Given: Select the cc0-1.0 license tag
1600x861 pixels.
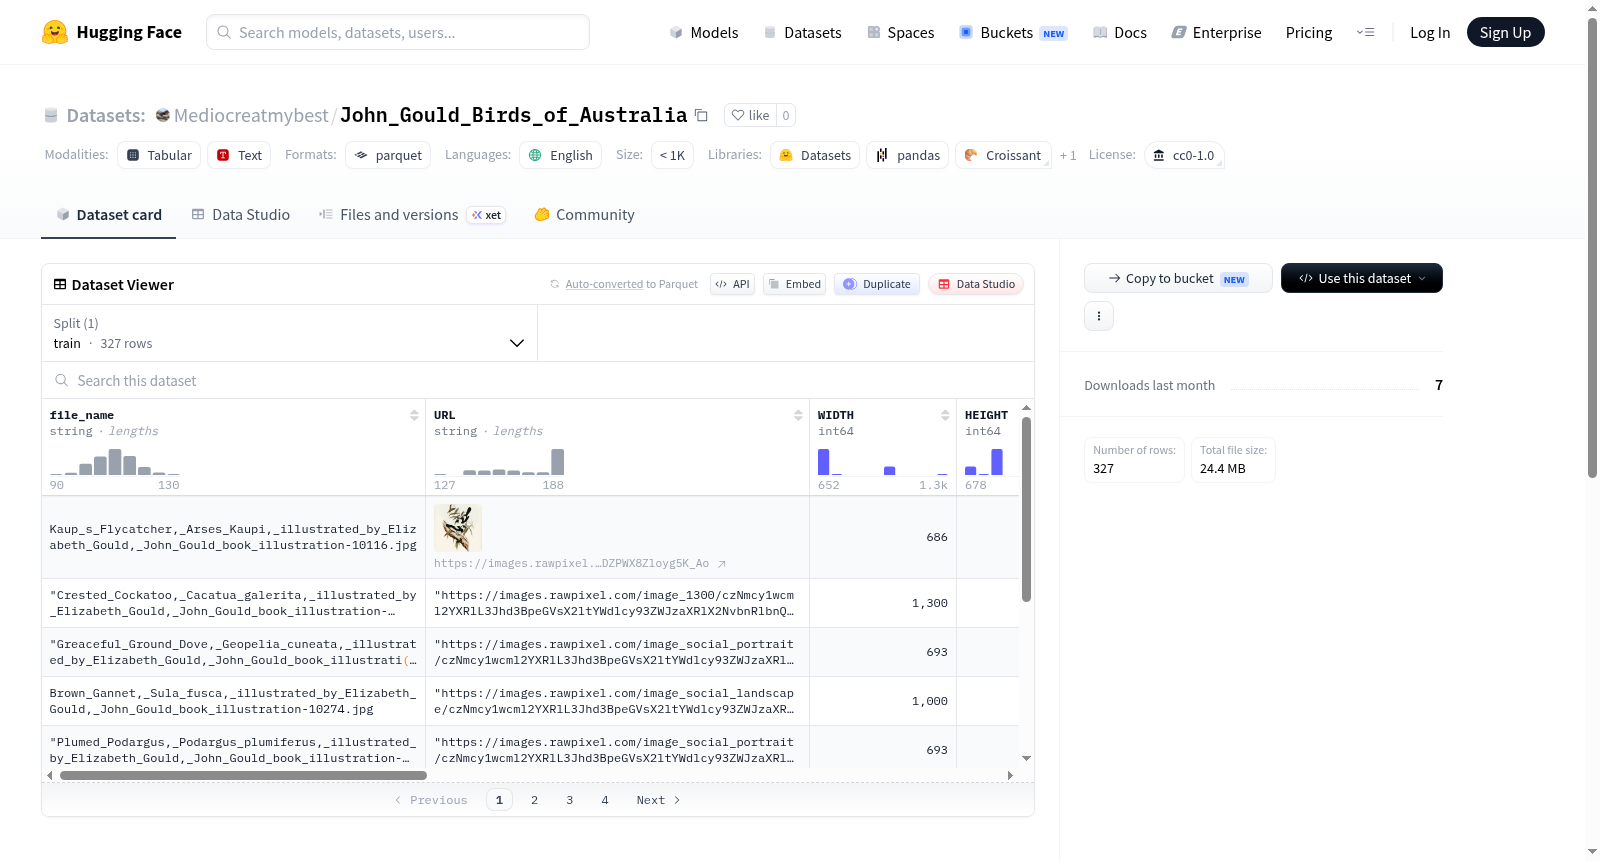Looking at the screenshot, I should (x=1184, y=155).
